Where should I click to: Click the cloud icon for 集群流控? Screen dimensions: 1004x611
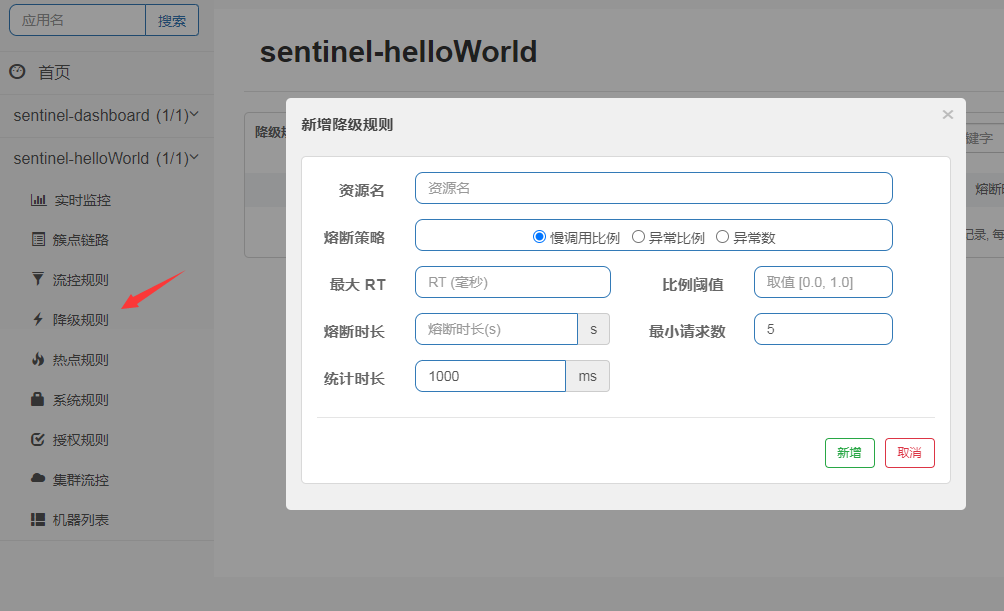pyautogui.click(x=38, y=478)
